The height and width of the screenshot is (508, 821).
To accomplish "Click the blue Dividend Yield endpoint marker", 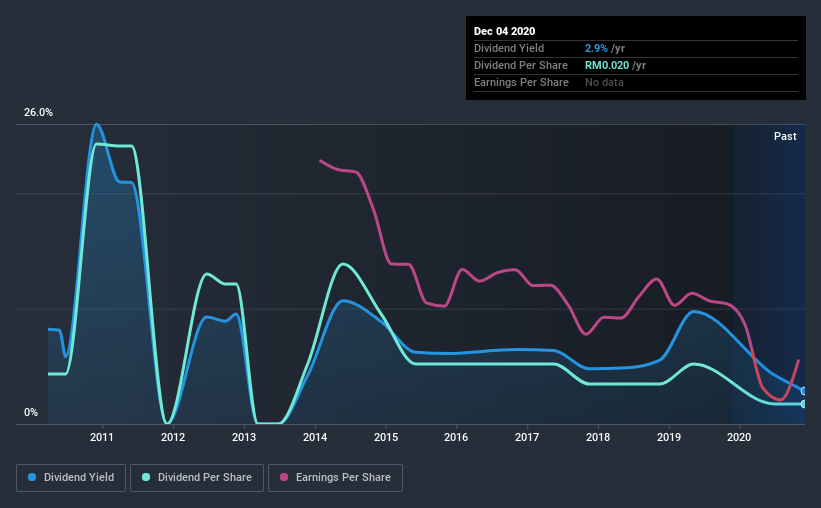I will point(804,391).
